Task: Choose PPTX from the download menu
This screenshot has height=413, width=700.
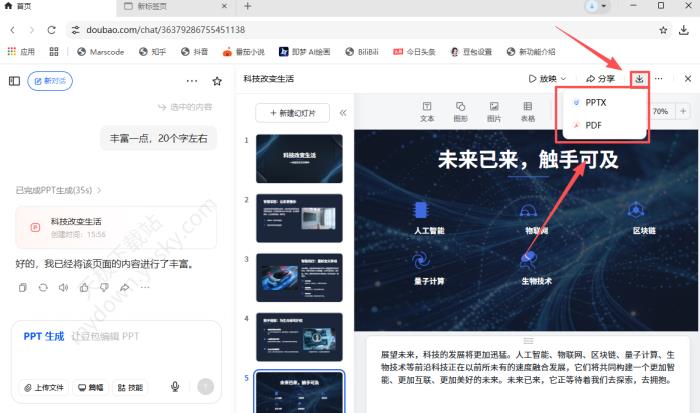Action: [595, 103]
